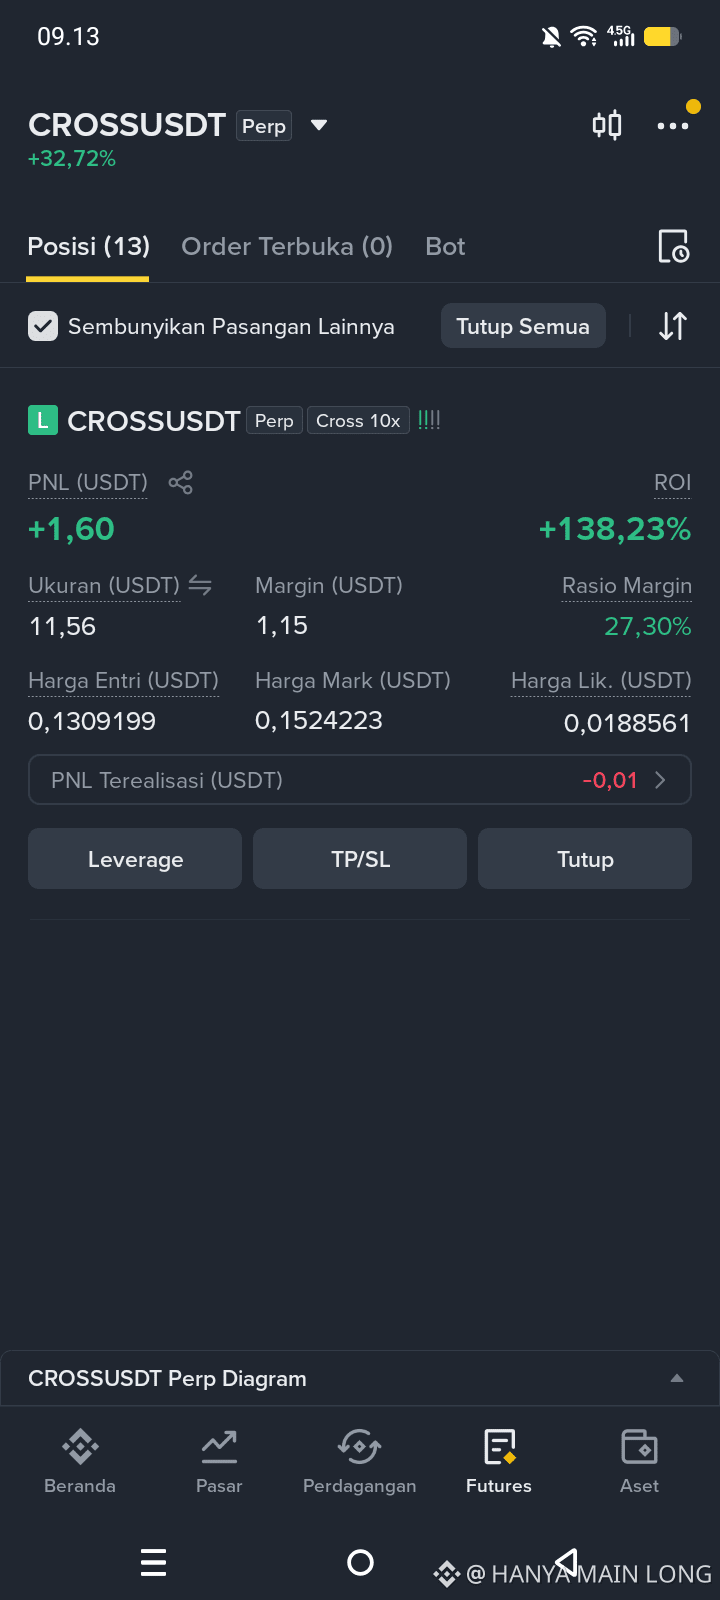Open the Aset wallet icon

pos(639,1446)
